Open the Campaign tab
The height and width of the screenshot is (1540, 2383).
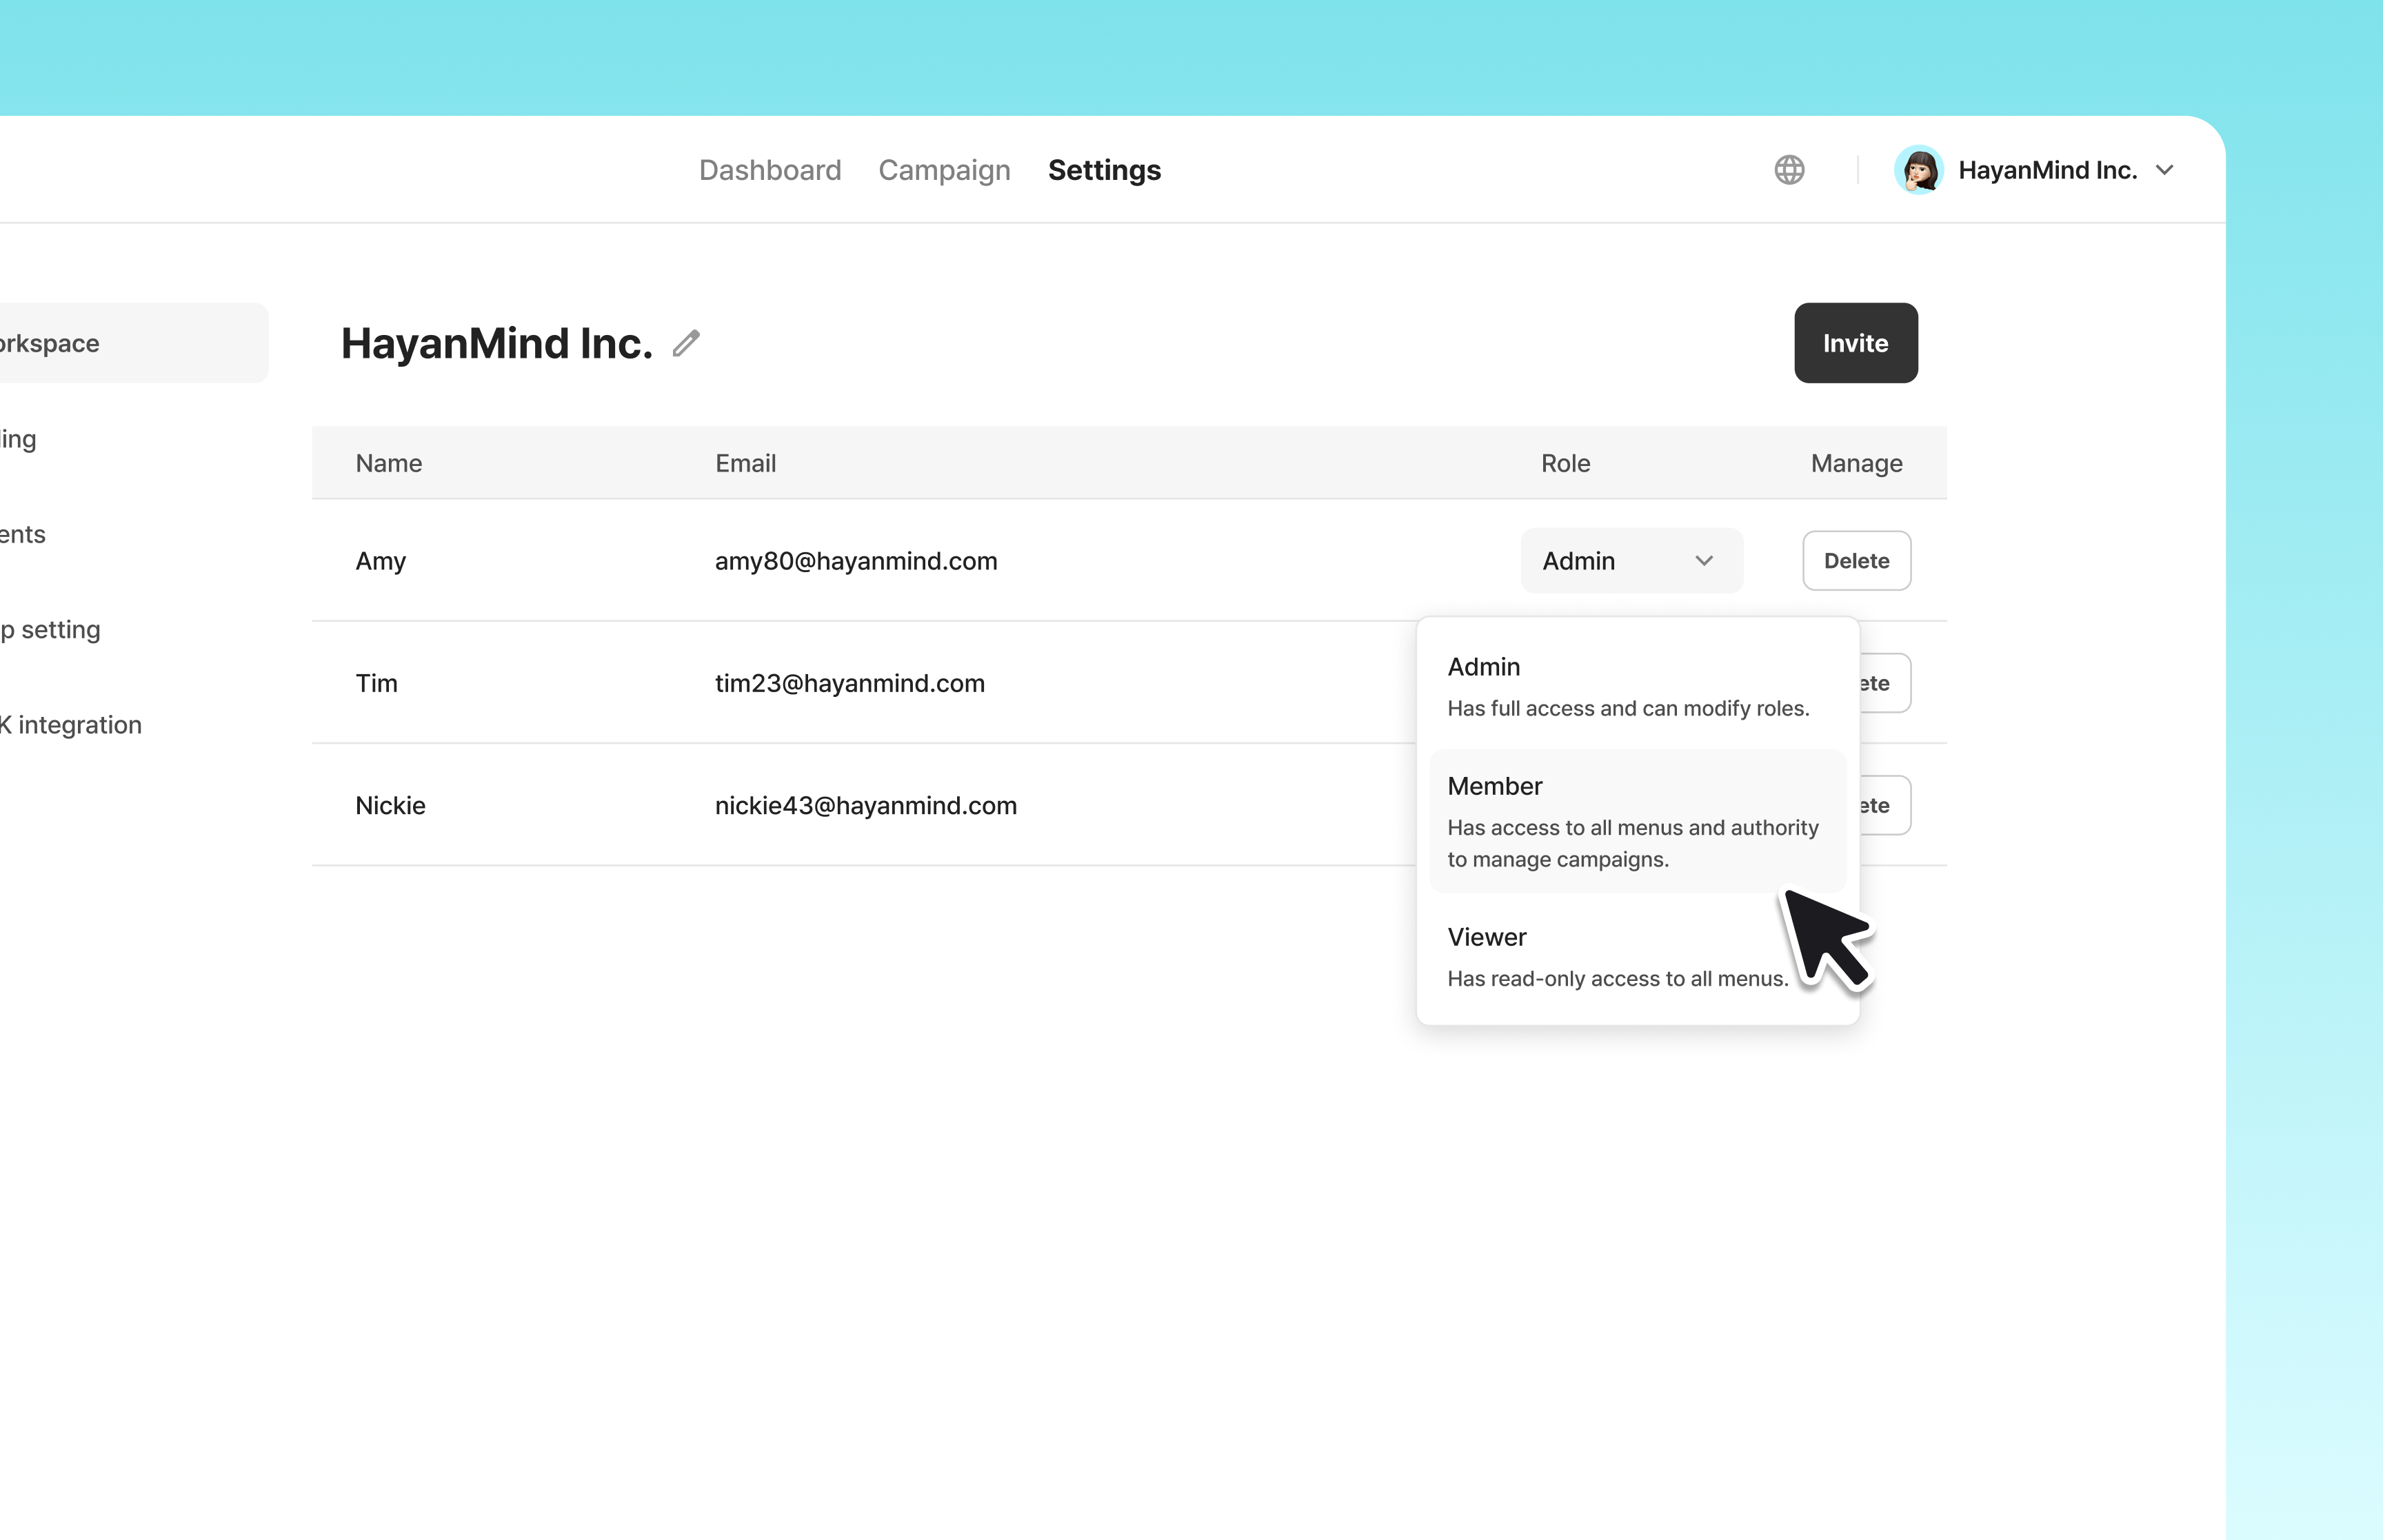pyautogui.click(x=944, y=170)
